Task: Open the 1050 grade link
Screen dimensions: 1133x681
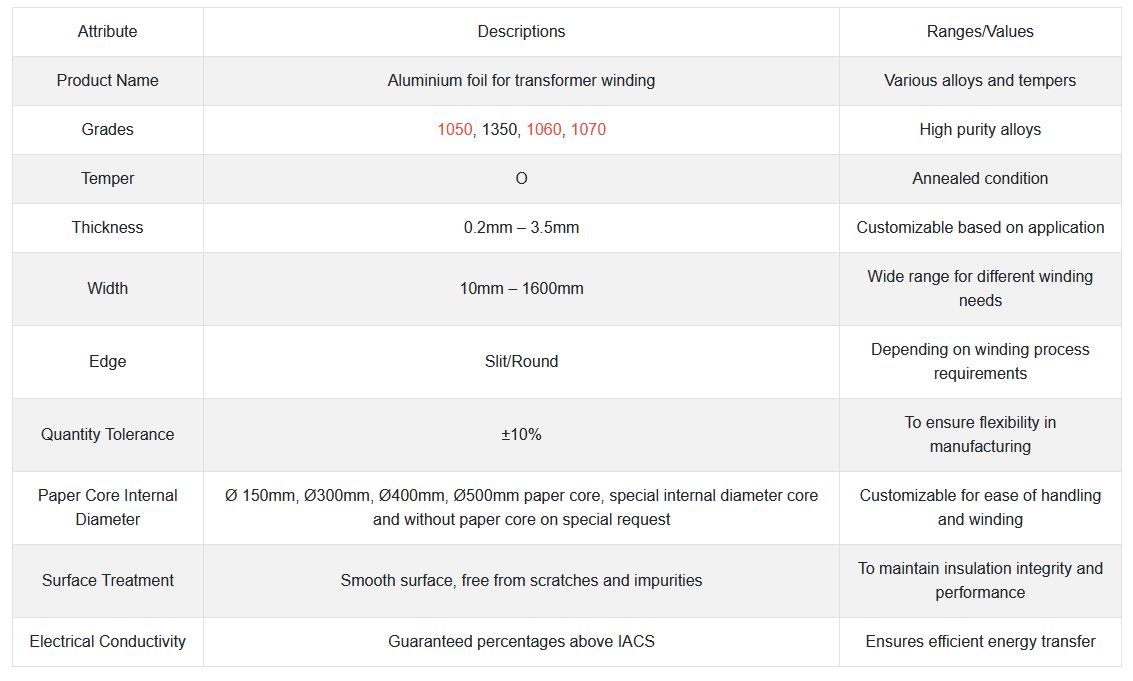Action: (x=454, y=130)
